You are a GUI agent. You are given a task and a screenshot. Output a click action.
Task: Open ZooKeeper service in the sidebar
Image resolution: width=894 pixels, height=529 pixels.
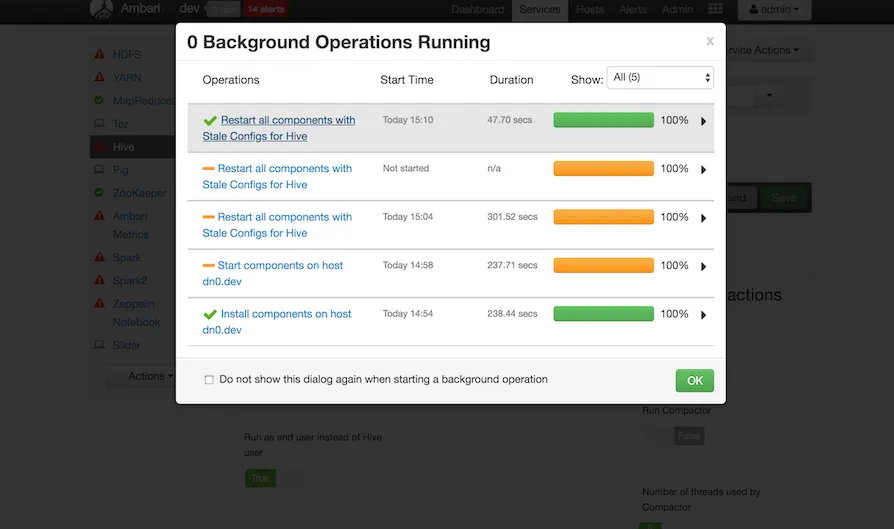point(139,193)
